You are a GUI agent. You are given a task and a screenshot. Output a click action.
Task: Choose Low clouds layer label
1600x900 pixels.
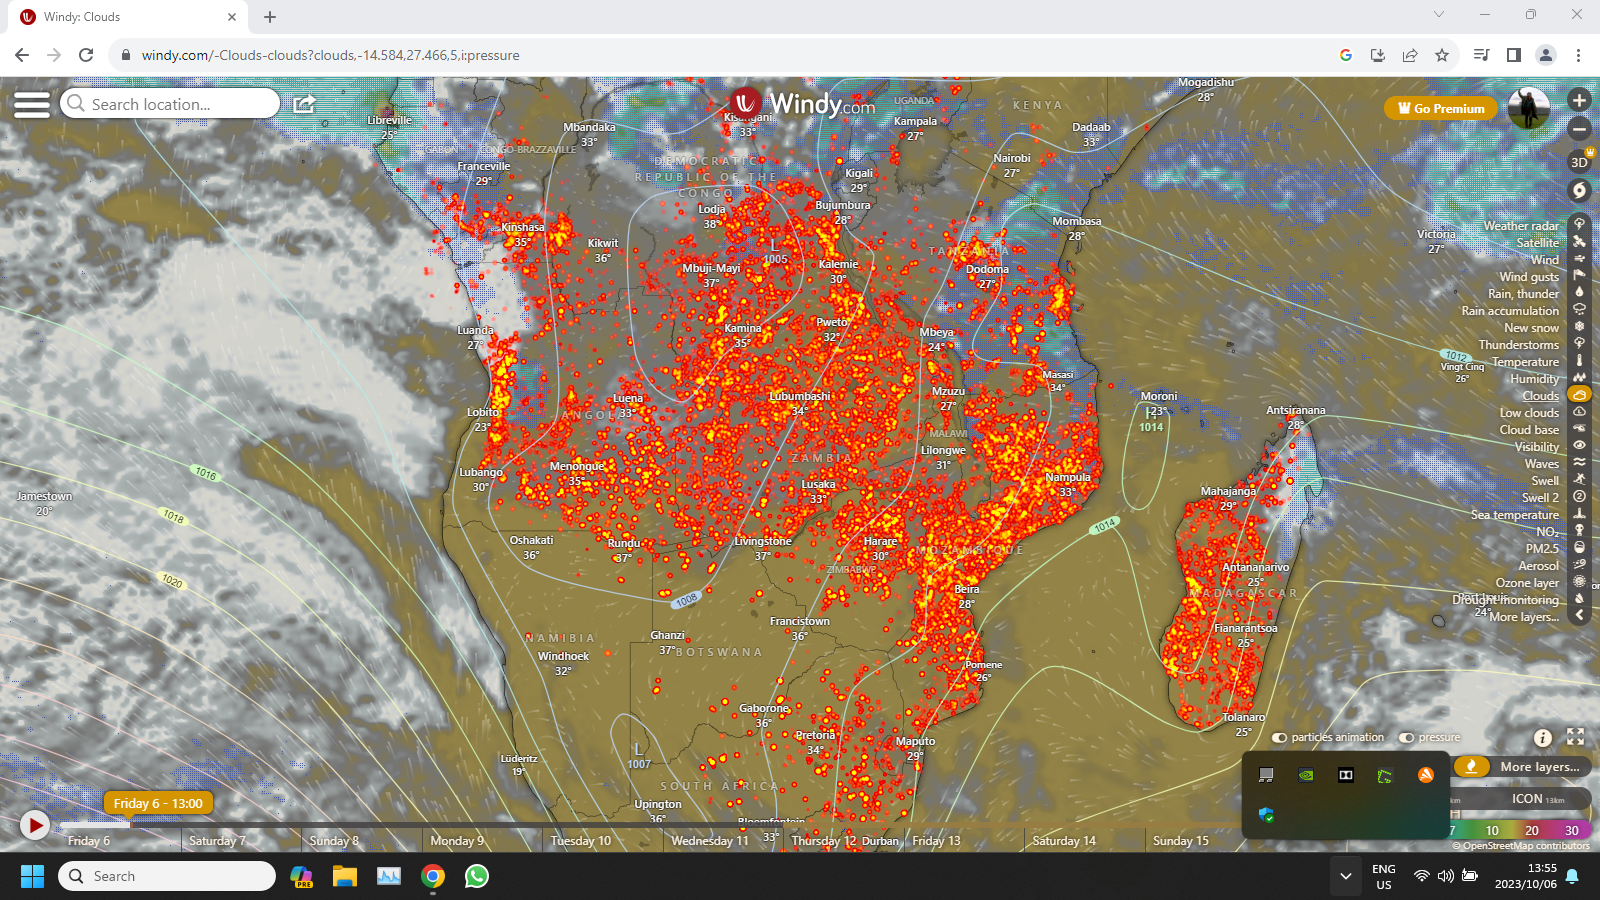pyautogui.click(x=1529, y=413)
